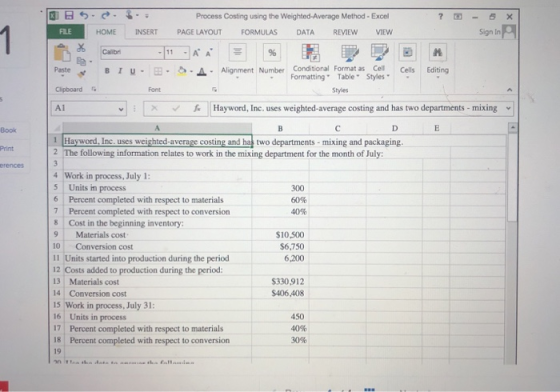Click the Borders icon
Viewport: 560px width, 392px height.
point(158,71)
